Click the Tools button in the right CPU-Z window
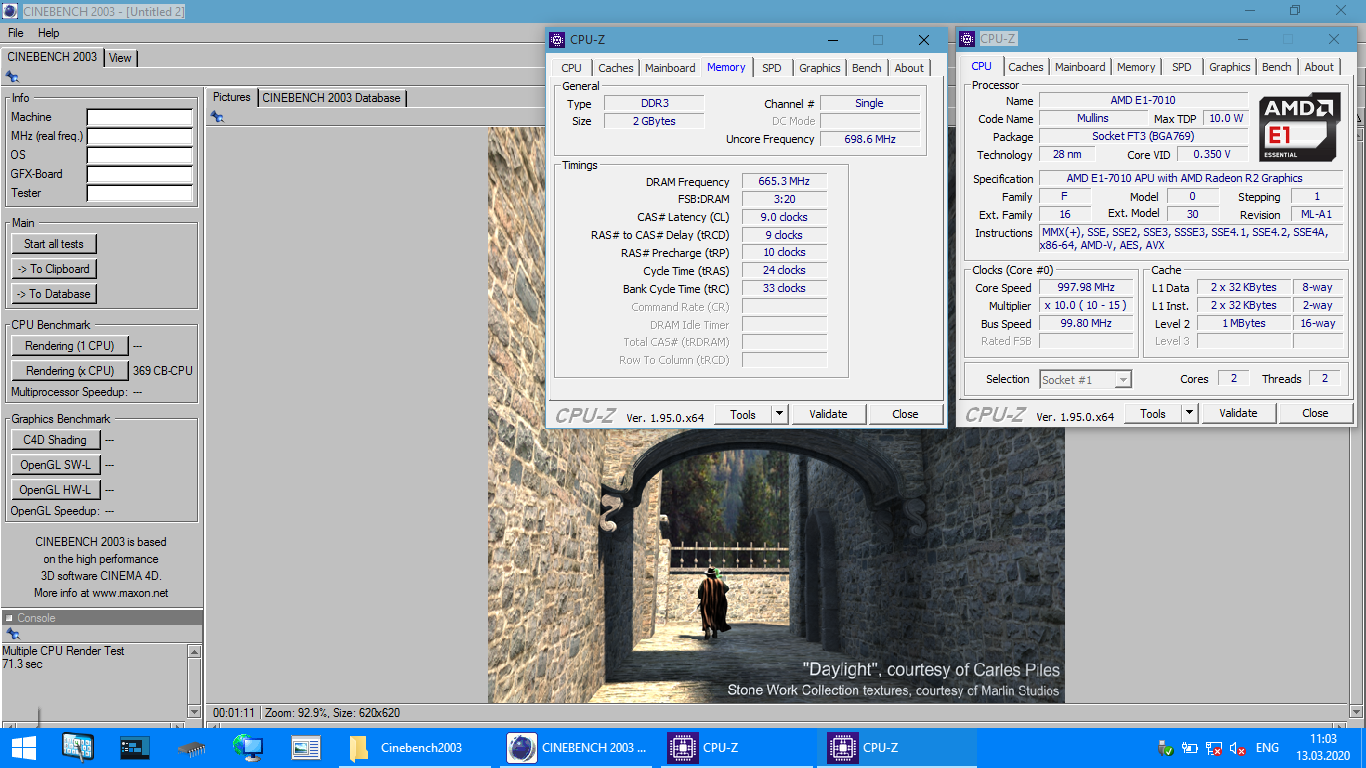The height and width of the screenshot is (768, 1366). [x=1153, y=413]
